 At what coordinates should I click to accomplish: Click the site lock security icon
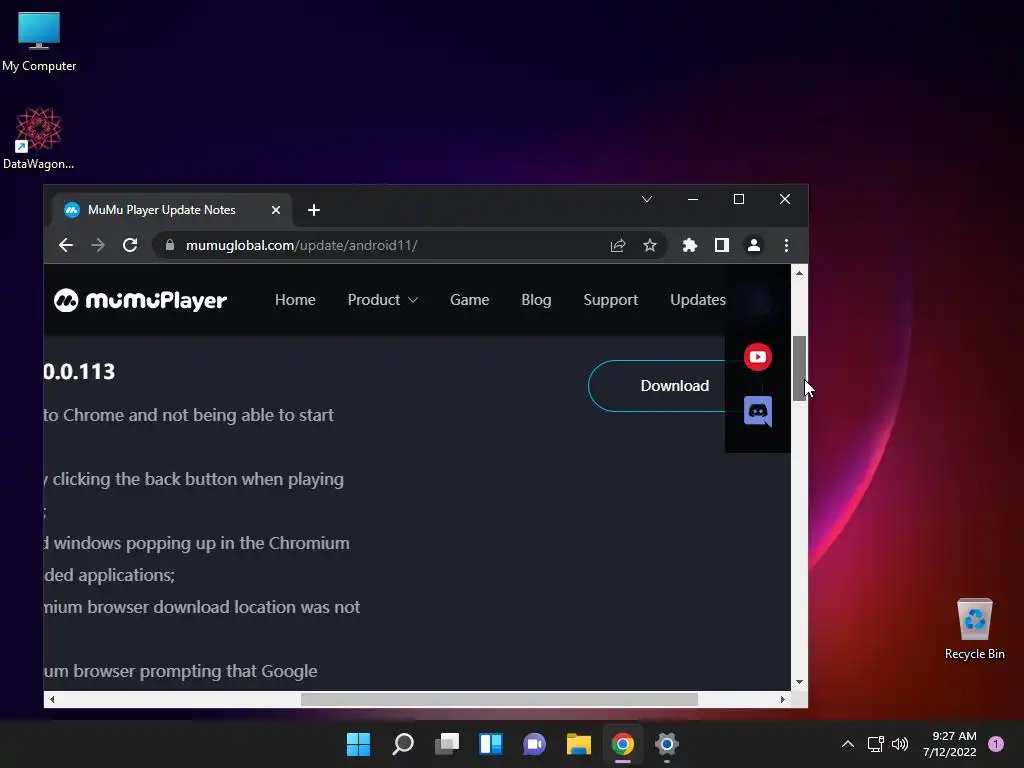(x=170, y=246)
